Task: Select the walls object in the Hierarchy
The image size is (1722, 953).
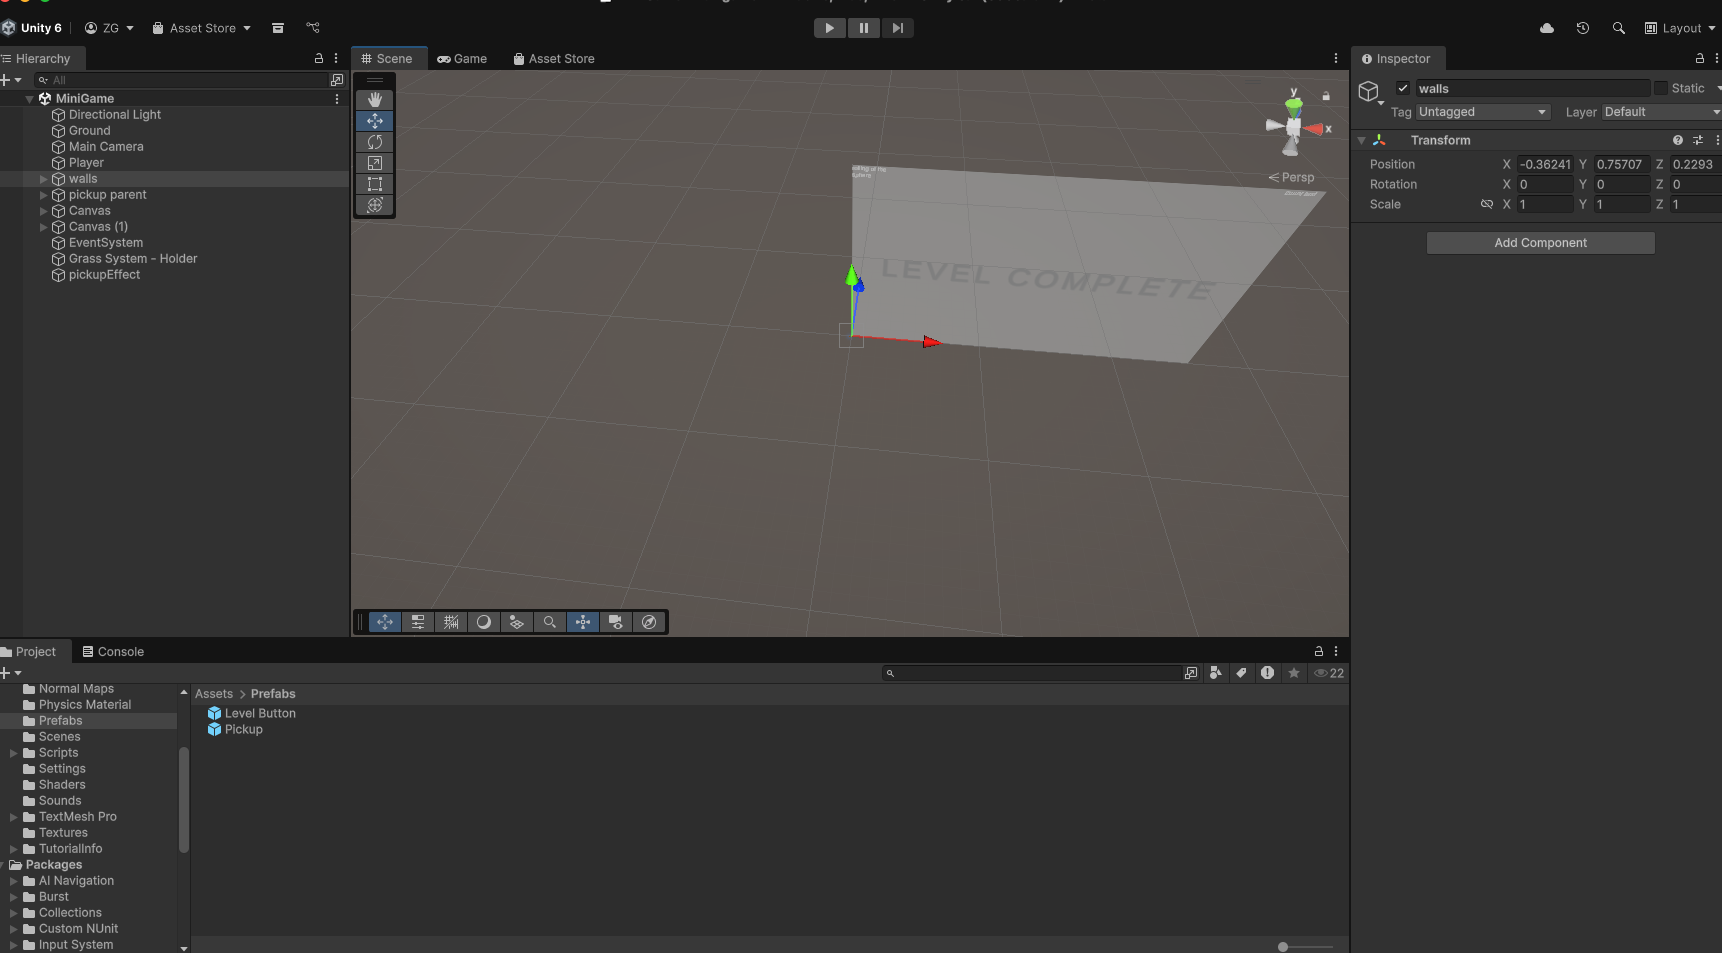Action: 82,179
